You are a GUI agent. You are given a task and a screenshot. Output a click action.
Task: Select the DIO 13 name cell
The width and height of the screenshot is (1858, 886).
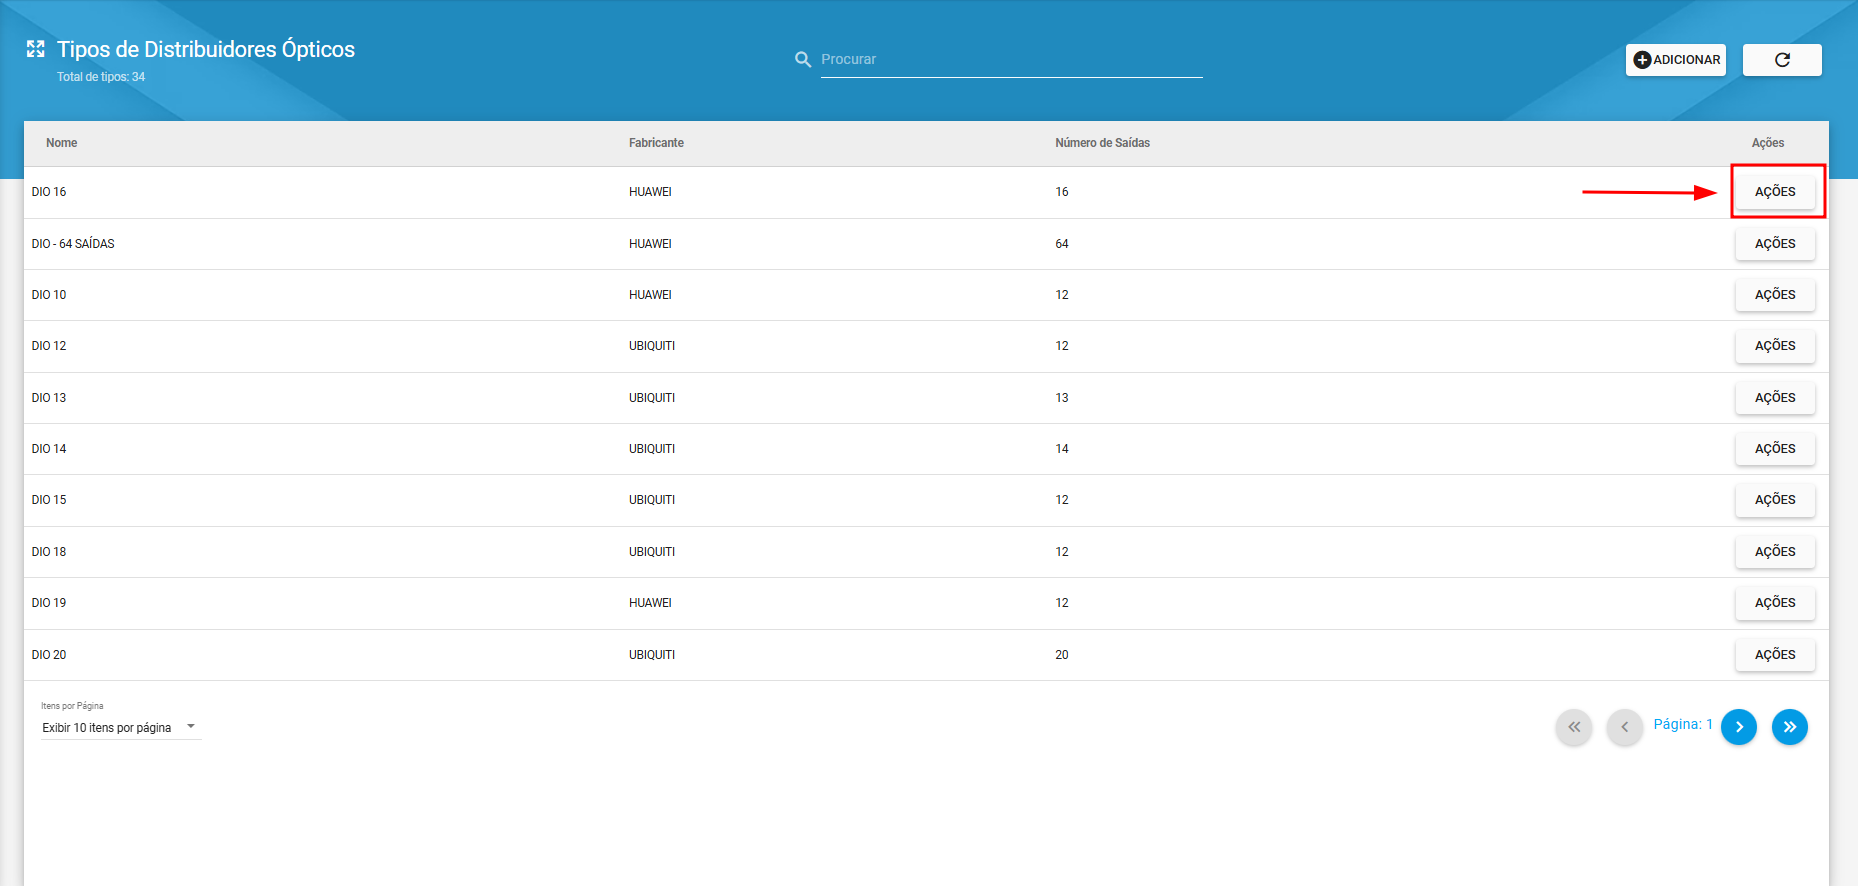pyautogui.click(x=49, y=398)
